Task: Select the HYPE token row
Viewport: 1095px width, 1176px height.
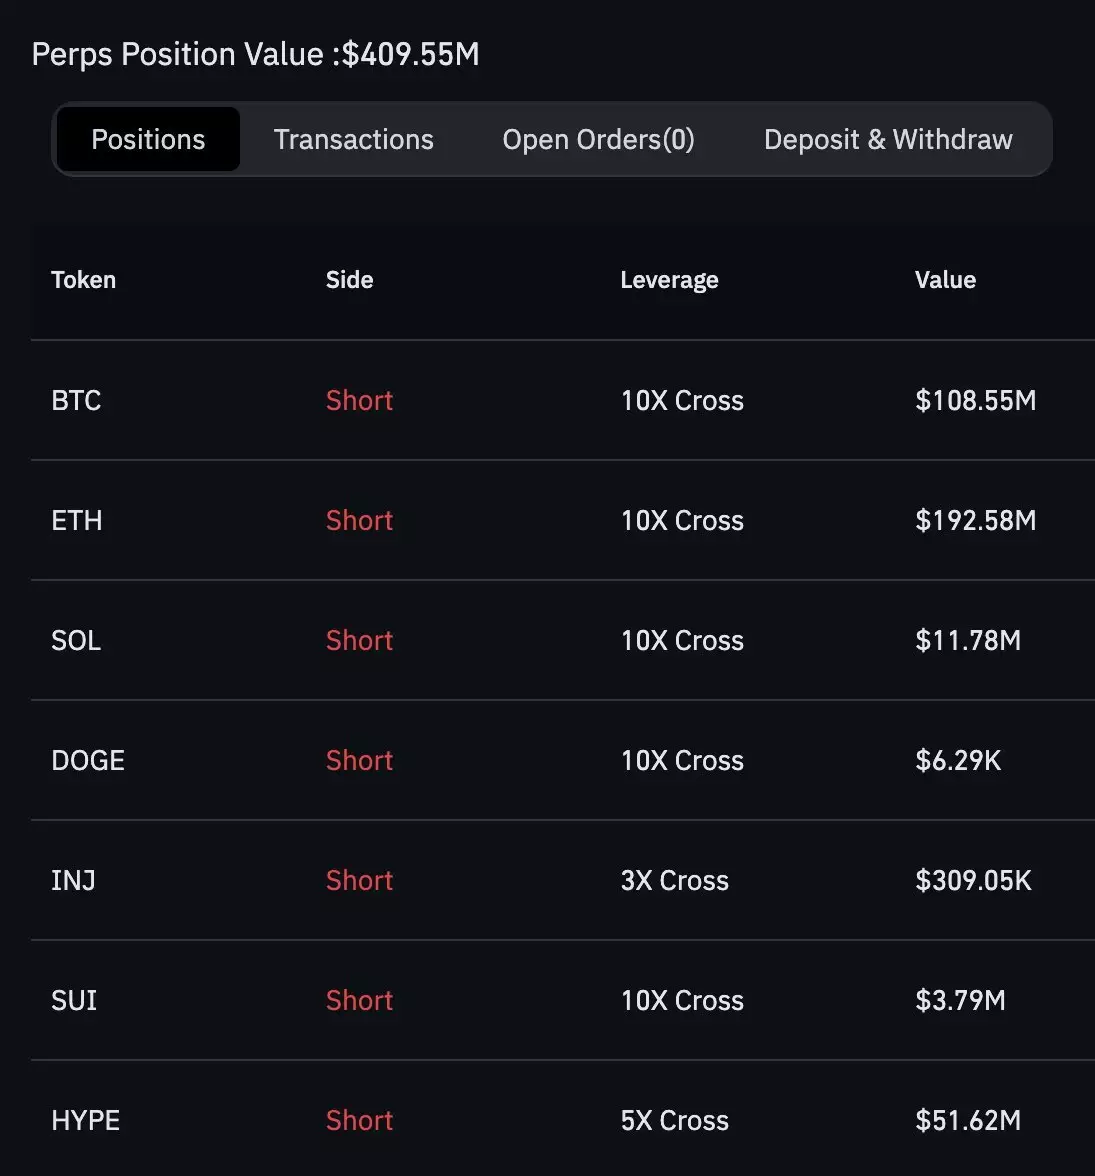Action: click(x=85, y=1120)
